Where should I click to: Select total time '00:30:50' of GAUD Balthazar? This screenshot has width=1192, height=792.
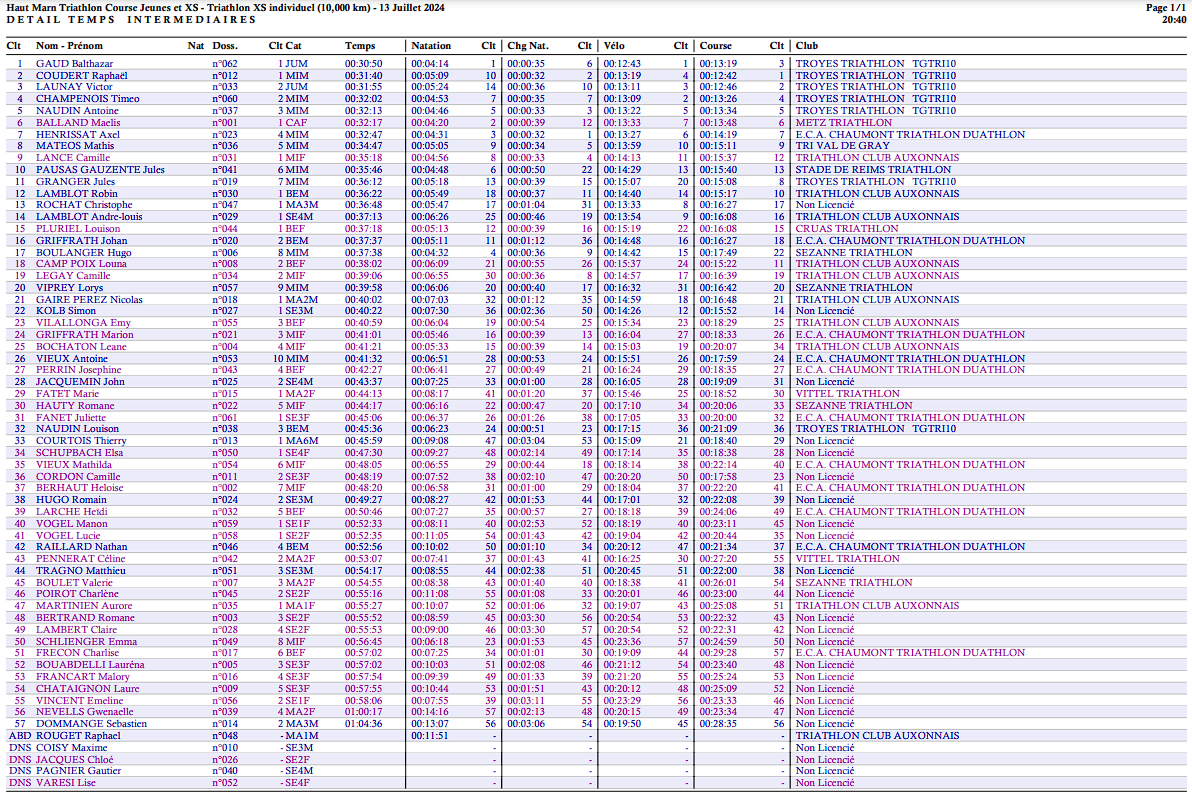(363, 64)
